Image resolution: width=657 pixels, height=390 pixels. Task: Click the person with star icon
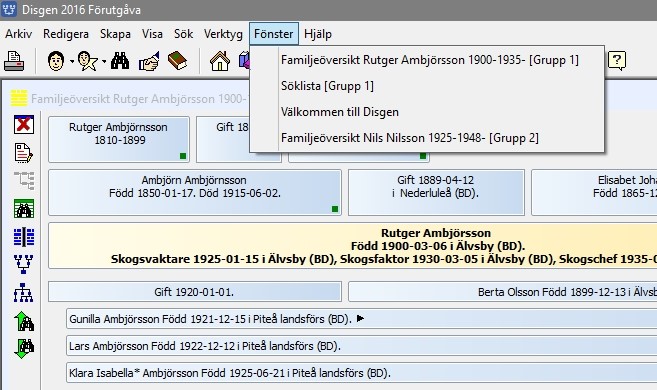click(x=88, y=61)
